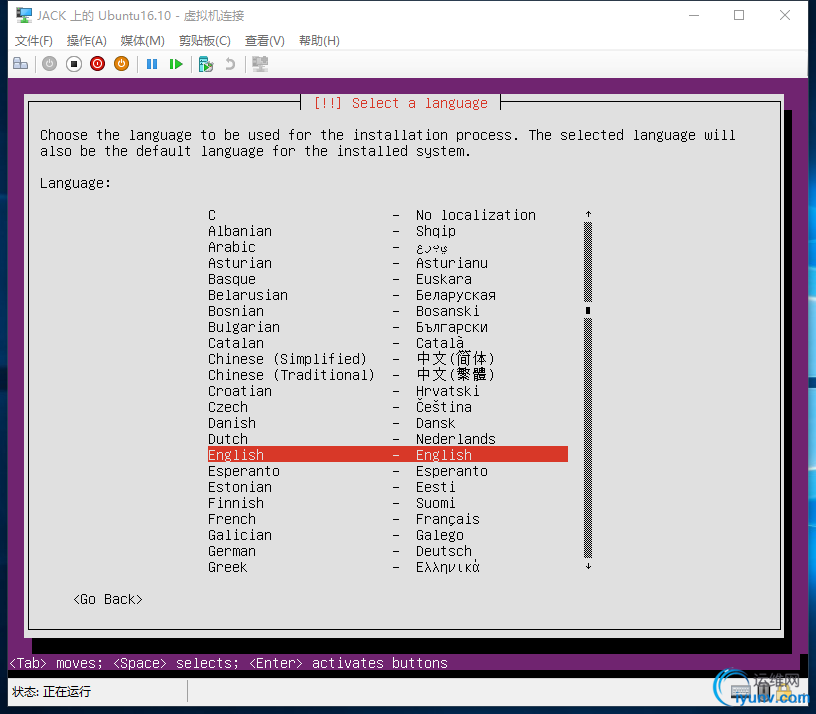Maximize the virtual machine connection window
This screenshot has height=714, width=816.
click(x=739, y=16)
